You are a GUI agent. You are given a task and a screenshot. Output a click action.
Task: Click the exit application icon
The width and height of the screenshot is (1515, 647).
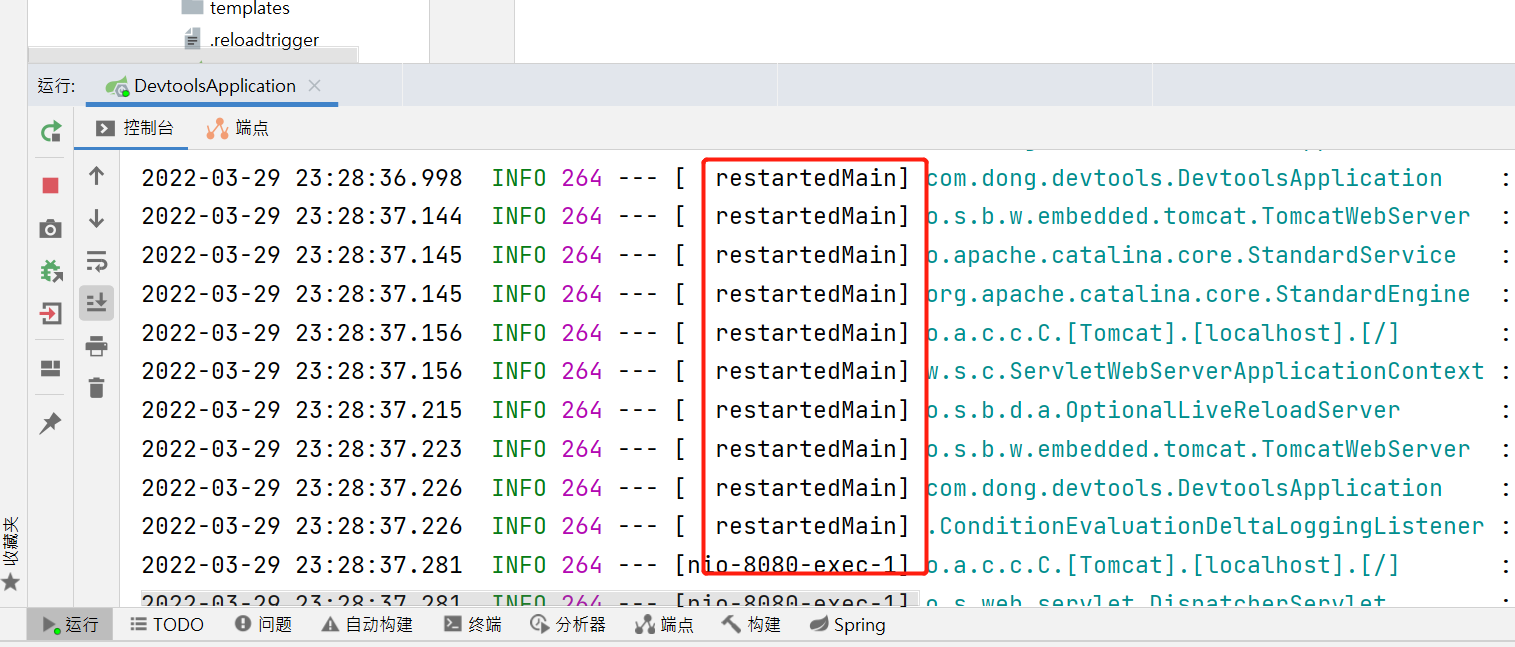coord(49,313)
